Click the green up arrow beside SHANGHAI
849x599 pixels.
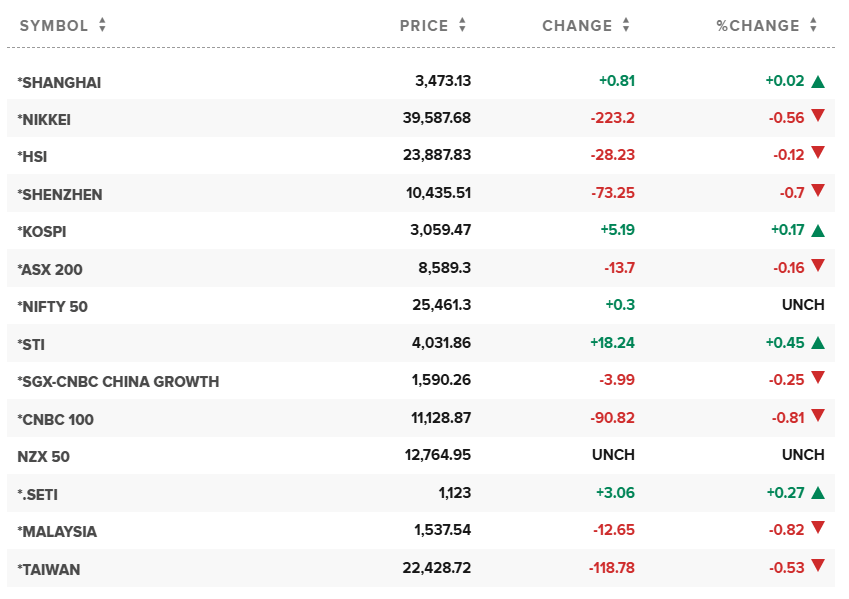coord(818,82)
